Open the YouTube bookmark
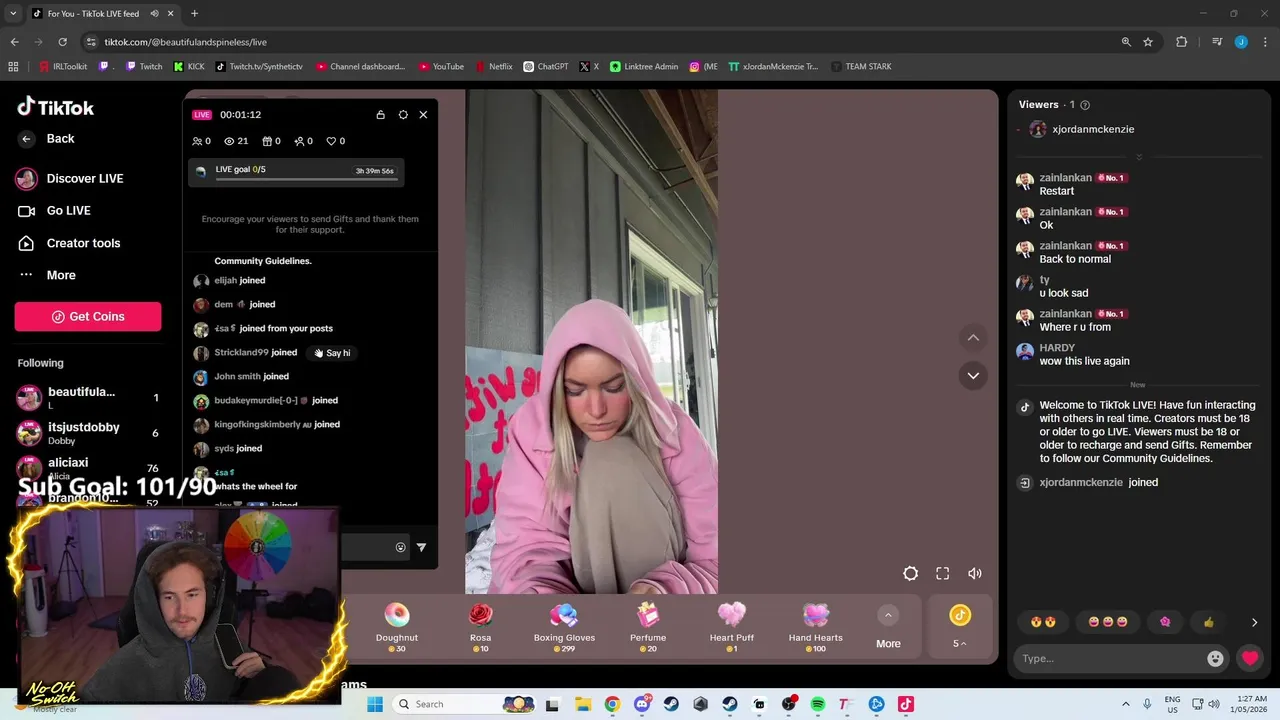 [x=441, y=67]
